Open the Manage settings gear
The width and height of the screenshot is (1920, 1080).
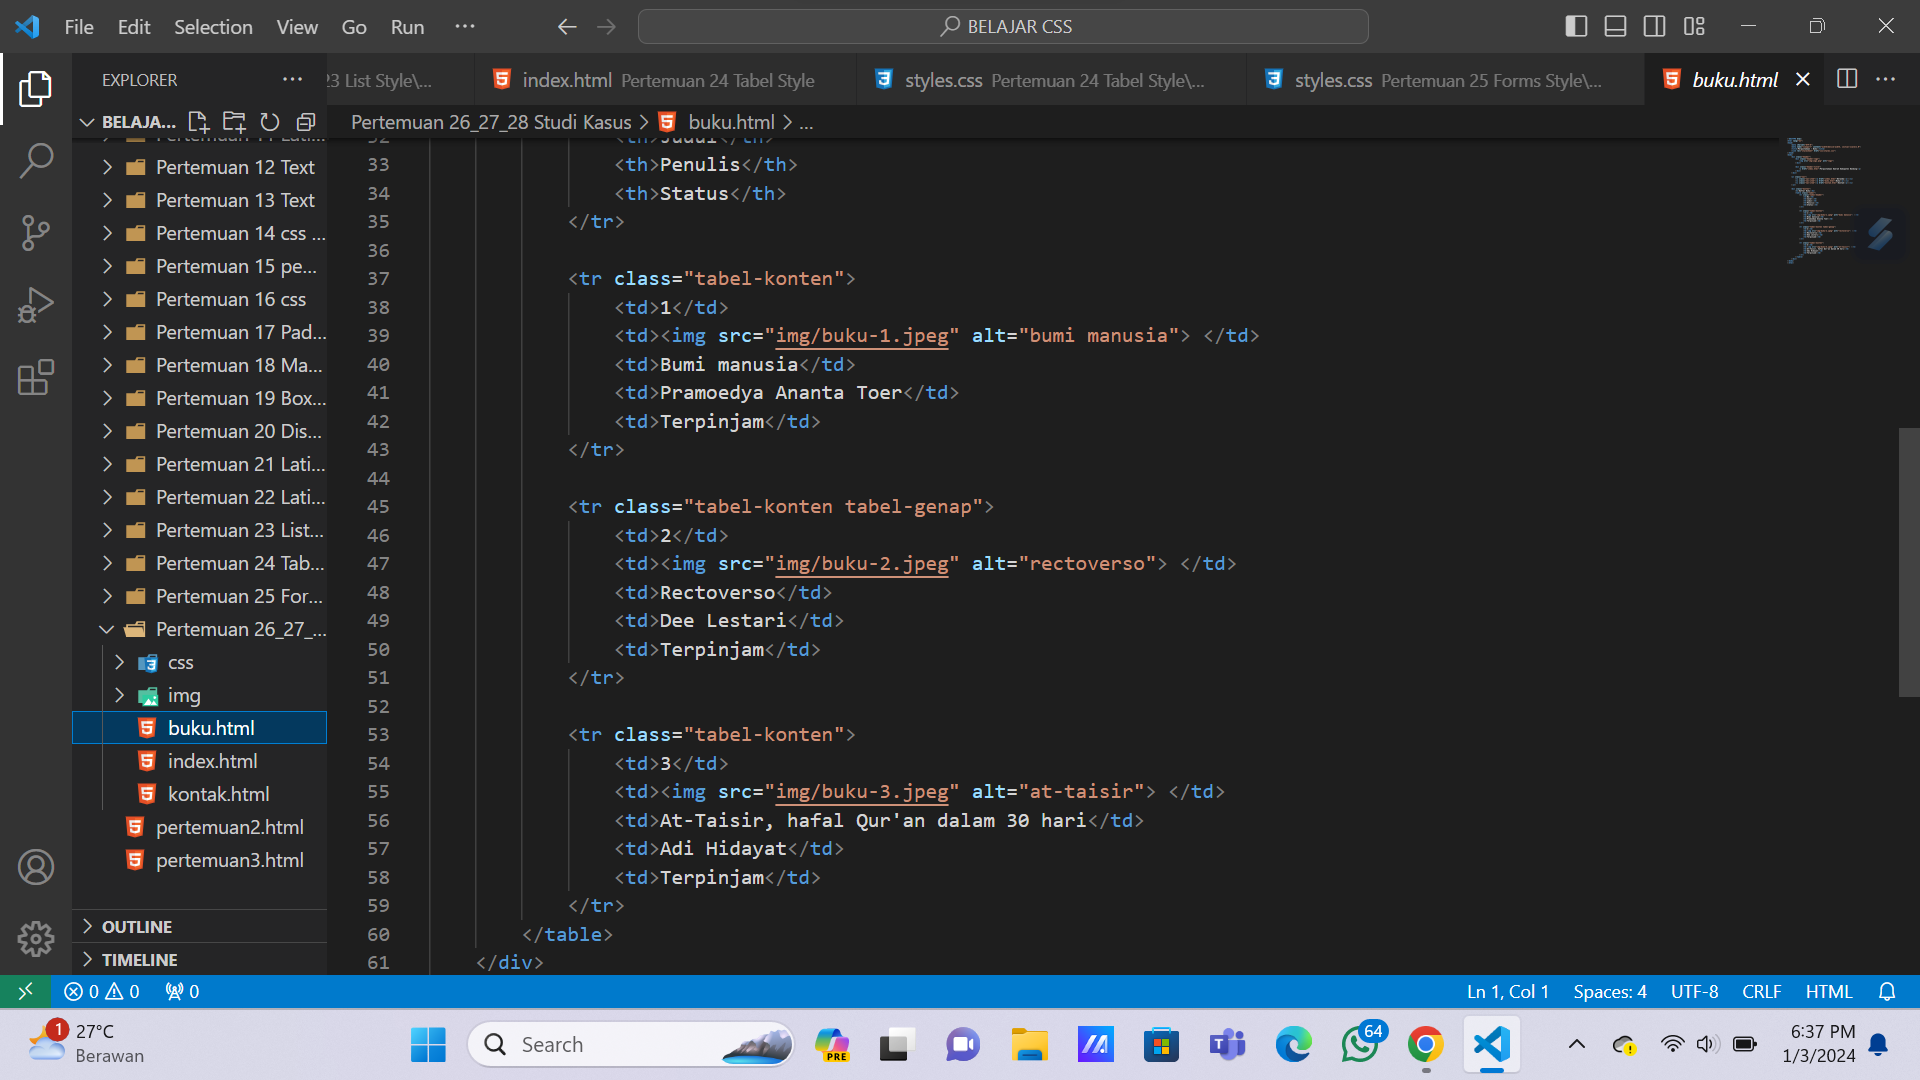click(36, 938)
